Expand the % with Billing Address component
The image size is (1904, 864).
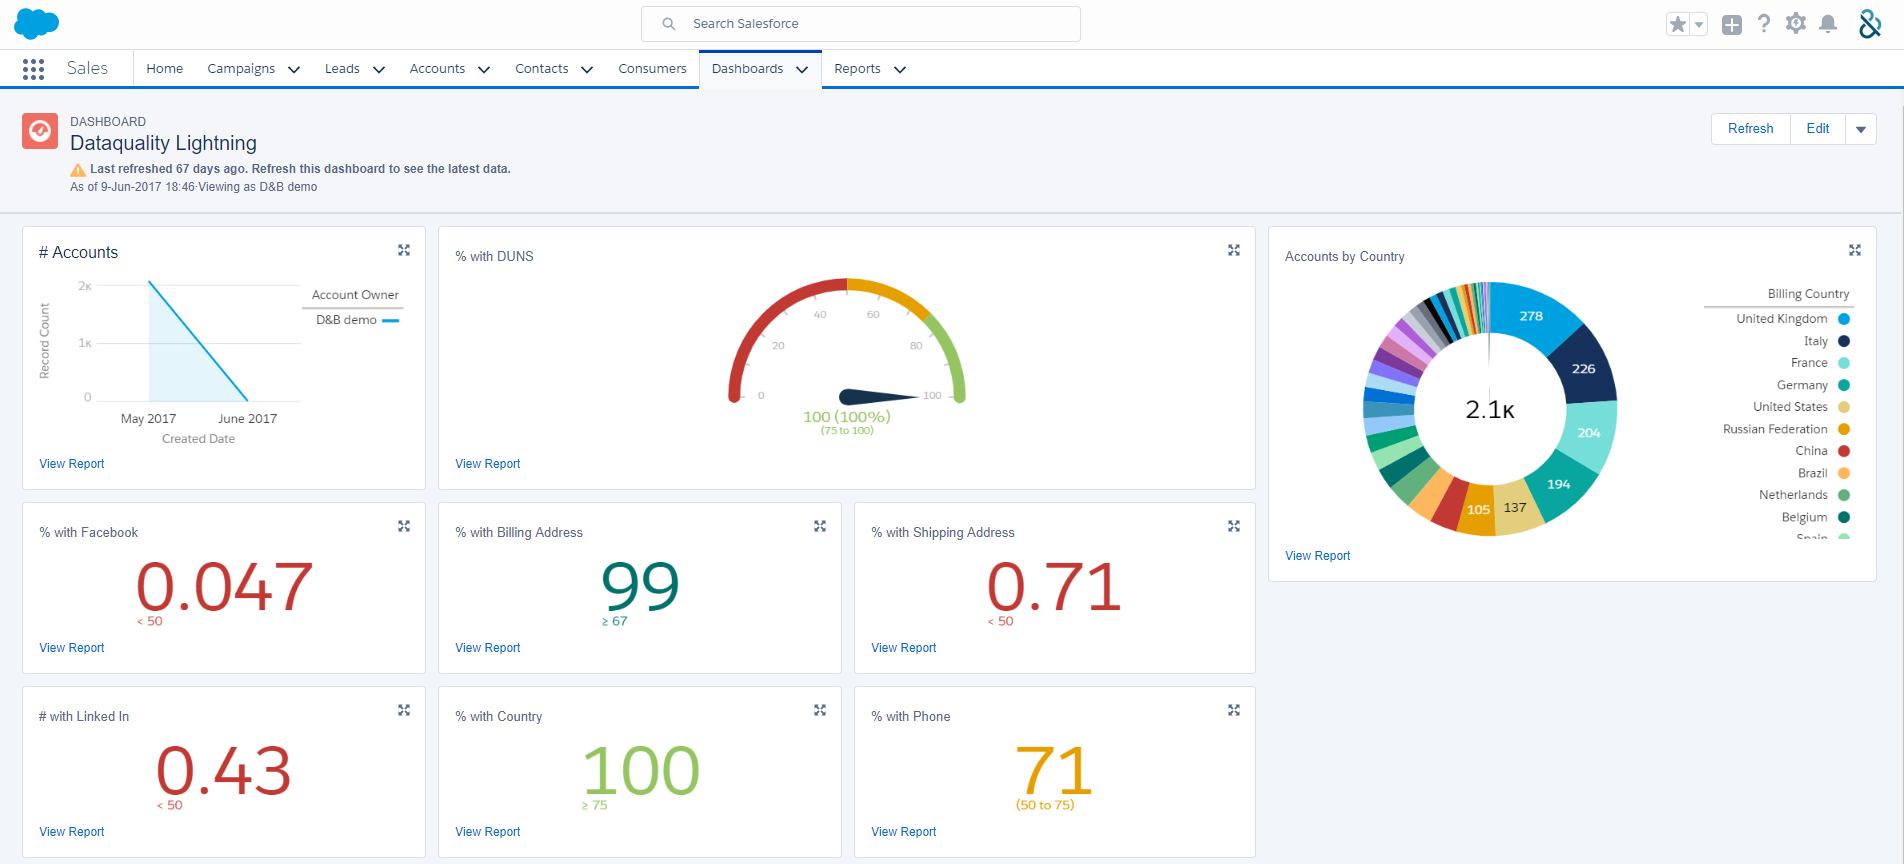(x=820, y=526)
